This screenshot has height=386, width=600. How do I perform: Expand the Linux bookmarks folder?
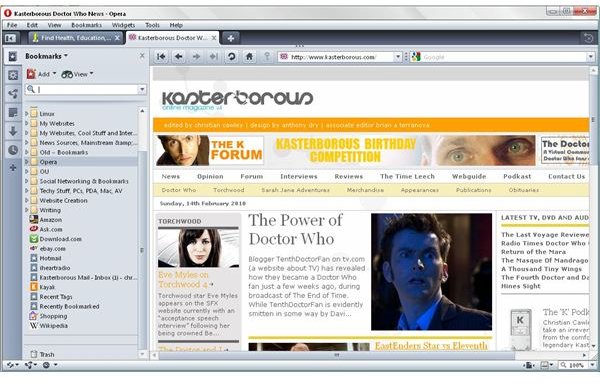27,114
